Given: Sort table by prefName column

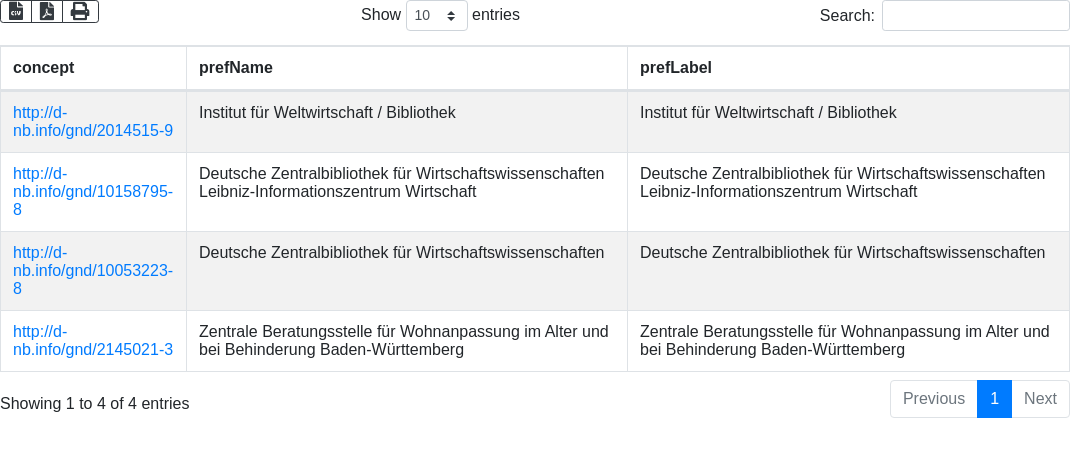Looking at the screenshot, I should coord(236,68).
